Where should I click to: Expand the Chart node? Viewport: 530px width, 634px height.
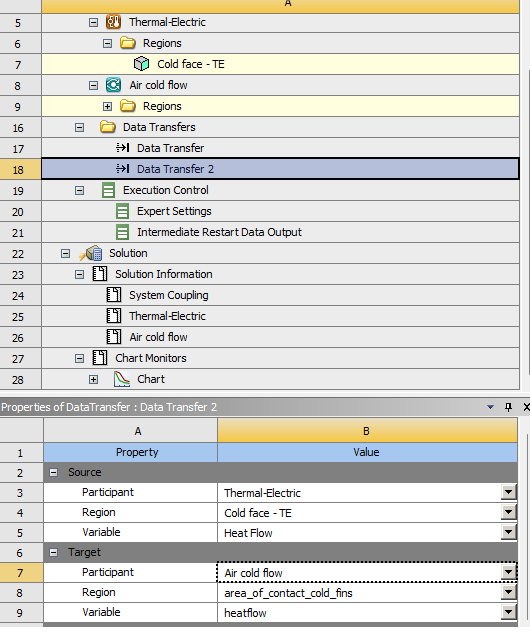pos(93,380)
